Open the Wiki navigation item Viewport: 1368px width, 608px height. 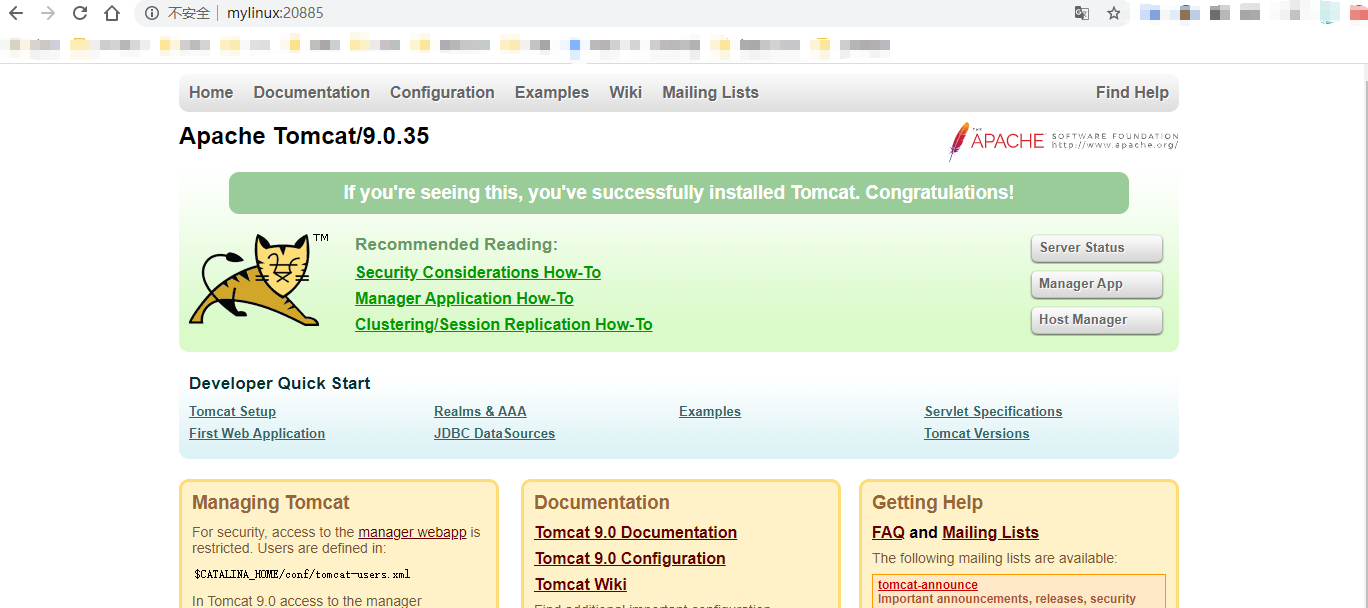pos(626,92)
